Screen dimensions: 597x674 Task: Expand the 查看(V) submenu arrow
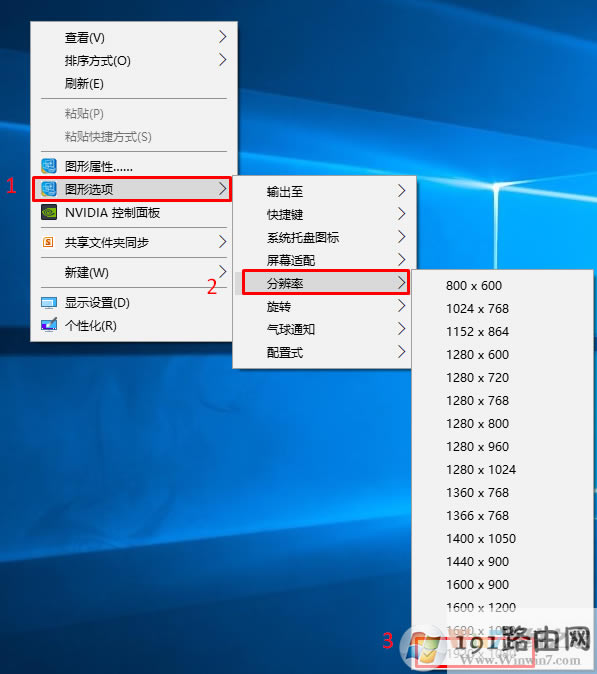[222, 37]
